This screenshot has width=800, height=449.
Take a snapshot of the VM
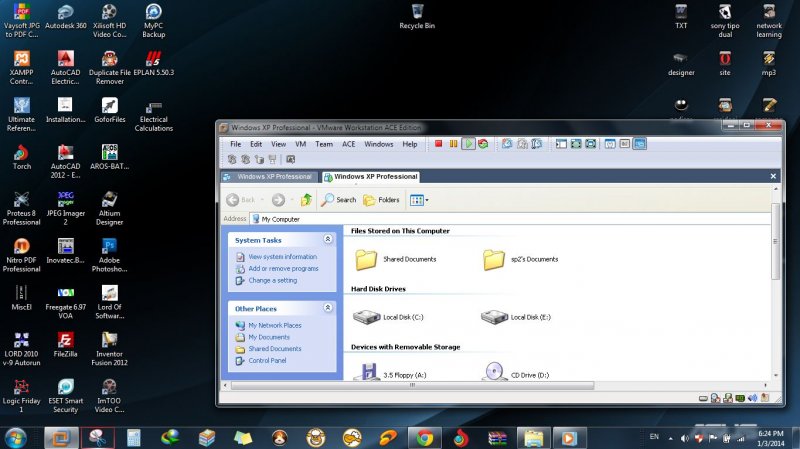tap(507, 144)
